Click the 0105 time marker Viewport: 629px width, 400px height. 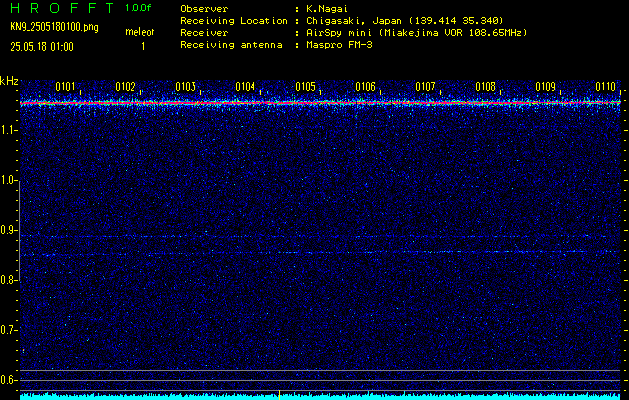[x=305, y=87]
